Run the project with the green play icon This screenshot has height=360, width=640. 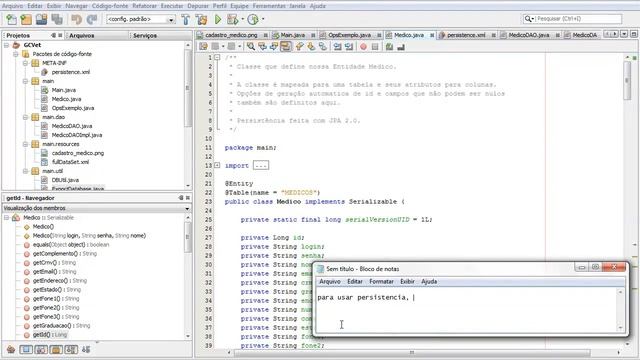[218, 19]
